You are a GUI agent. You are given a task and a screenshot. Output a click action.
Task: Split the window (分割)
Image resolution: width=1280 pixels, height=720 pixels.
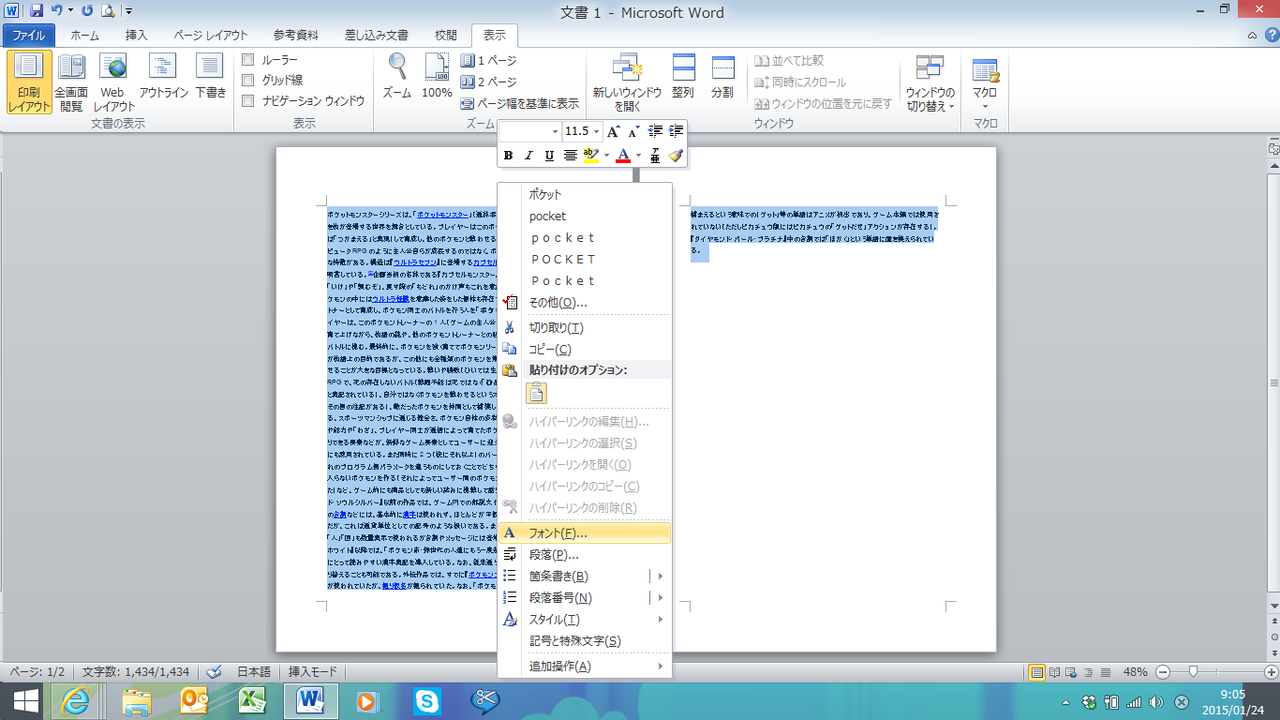click(x=722, y=76)
